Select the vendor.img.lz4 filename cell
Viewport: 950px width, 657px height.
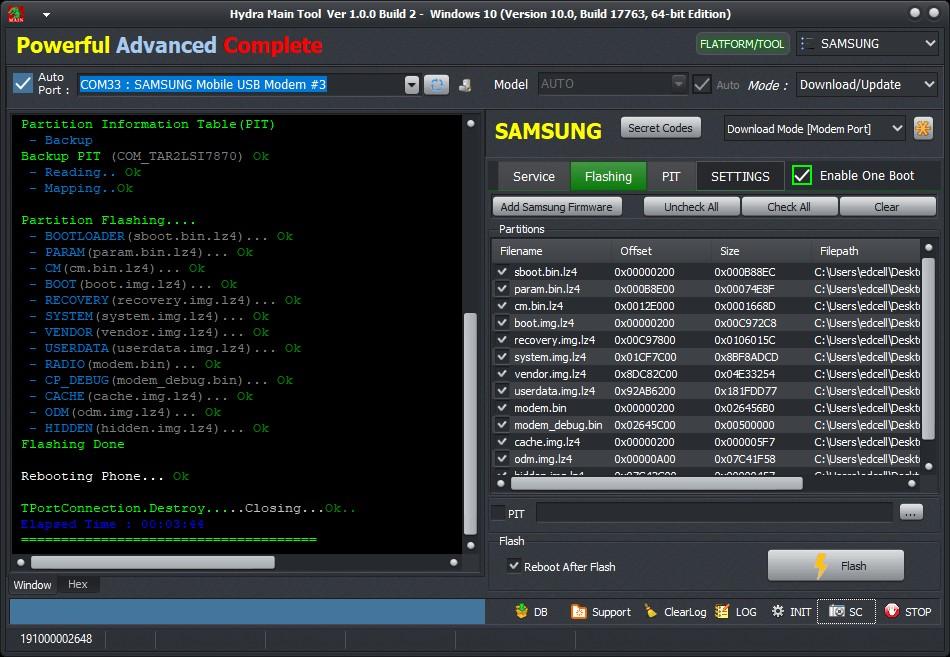pos(550,374)
